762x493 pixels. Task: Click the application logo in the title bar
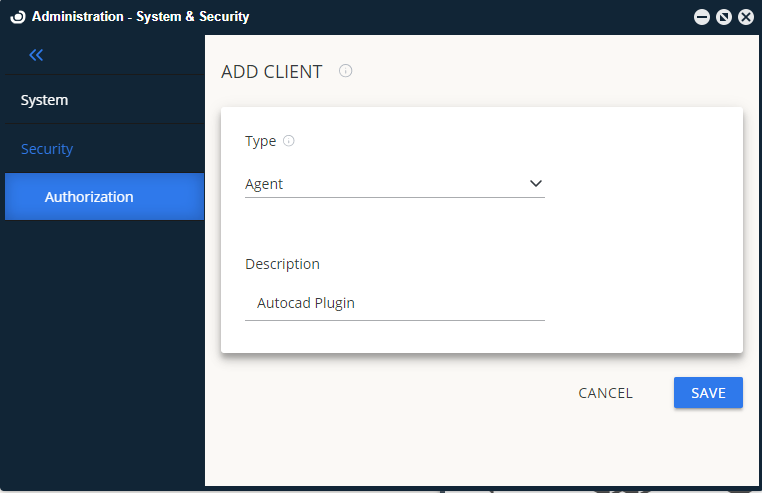click(17, 17)
